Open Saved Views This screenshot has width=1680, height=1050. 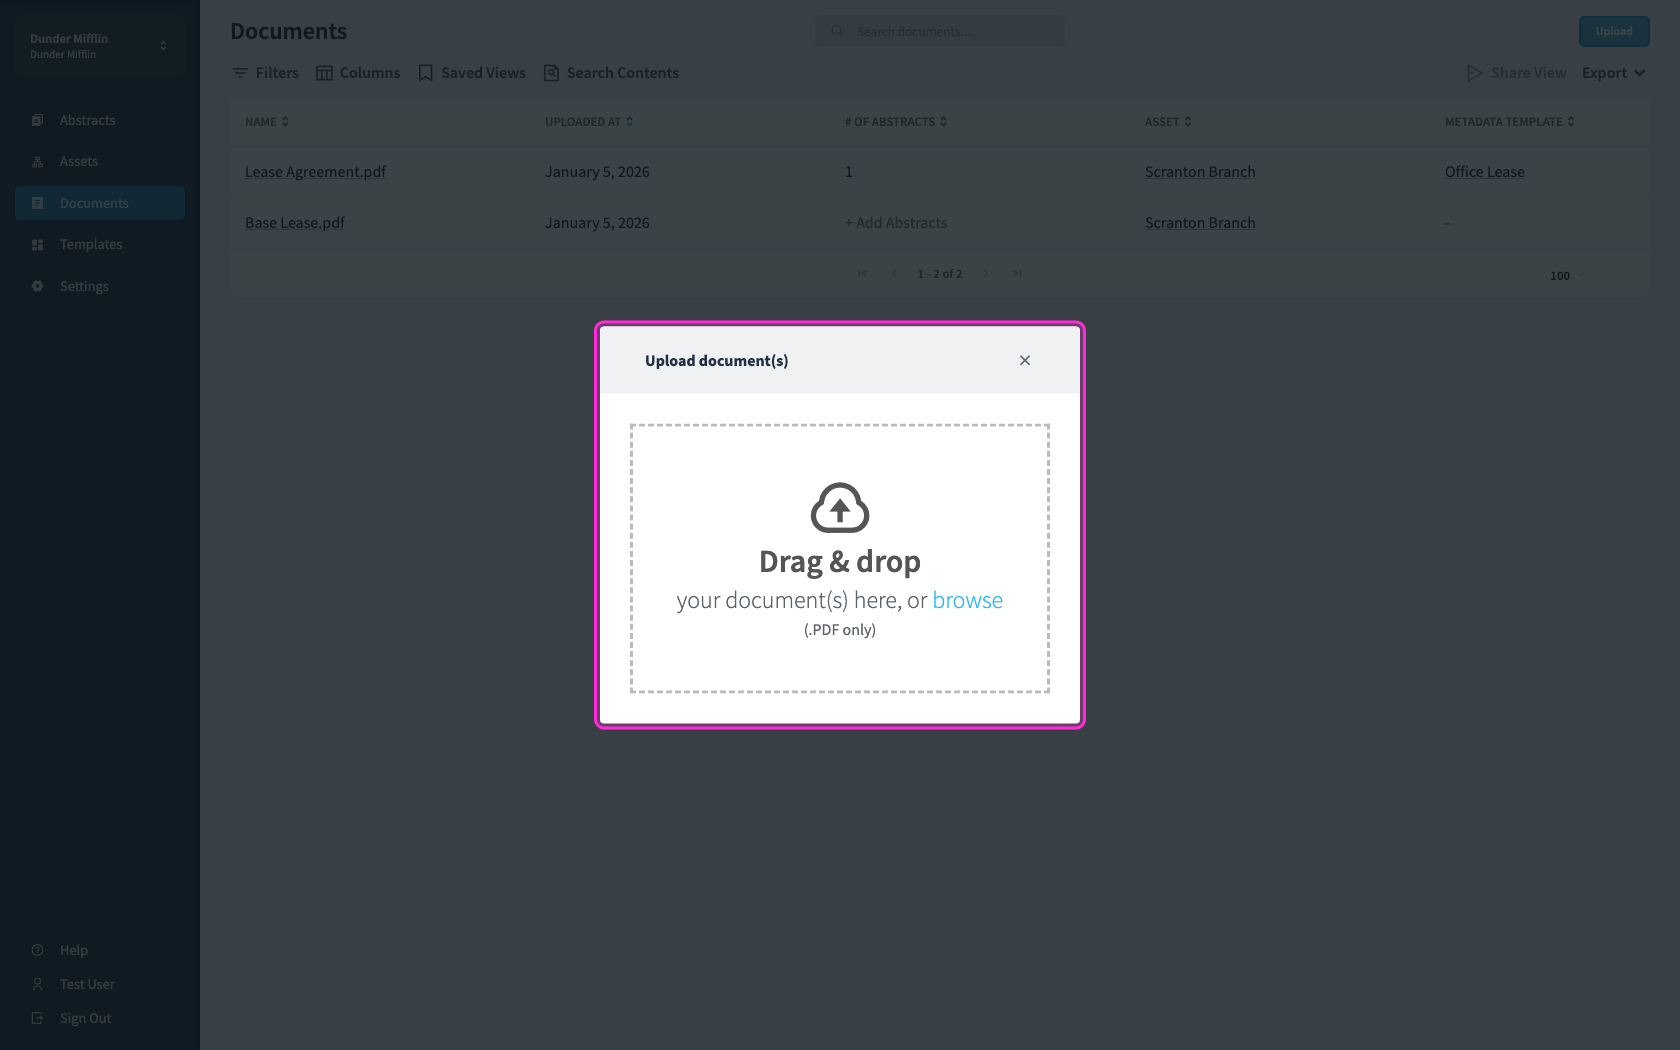pyautogui.click(x=472, y=73)
